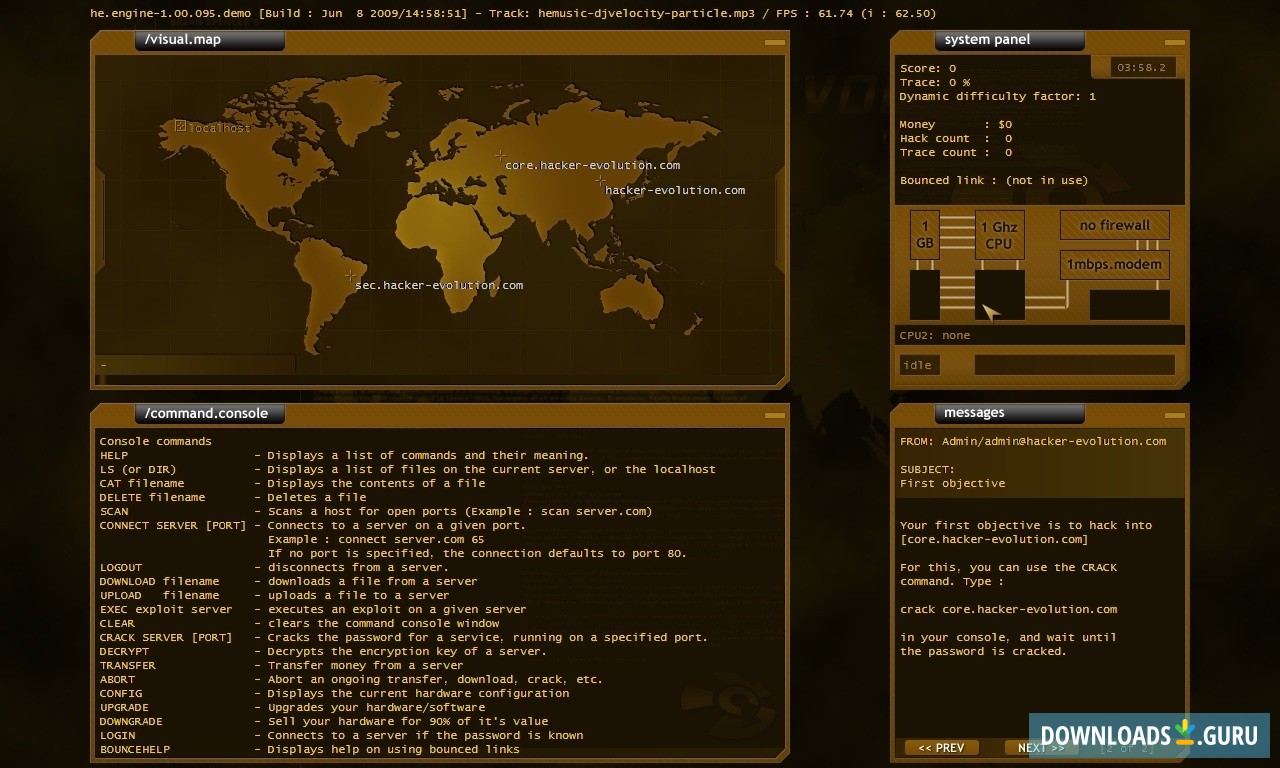Click the SCAN command line in console
Image resolution: width=1280 pixels, height=768 pixels.
(376, 511)
